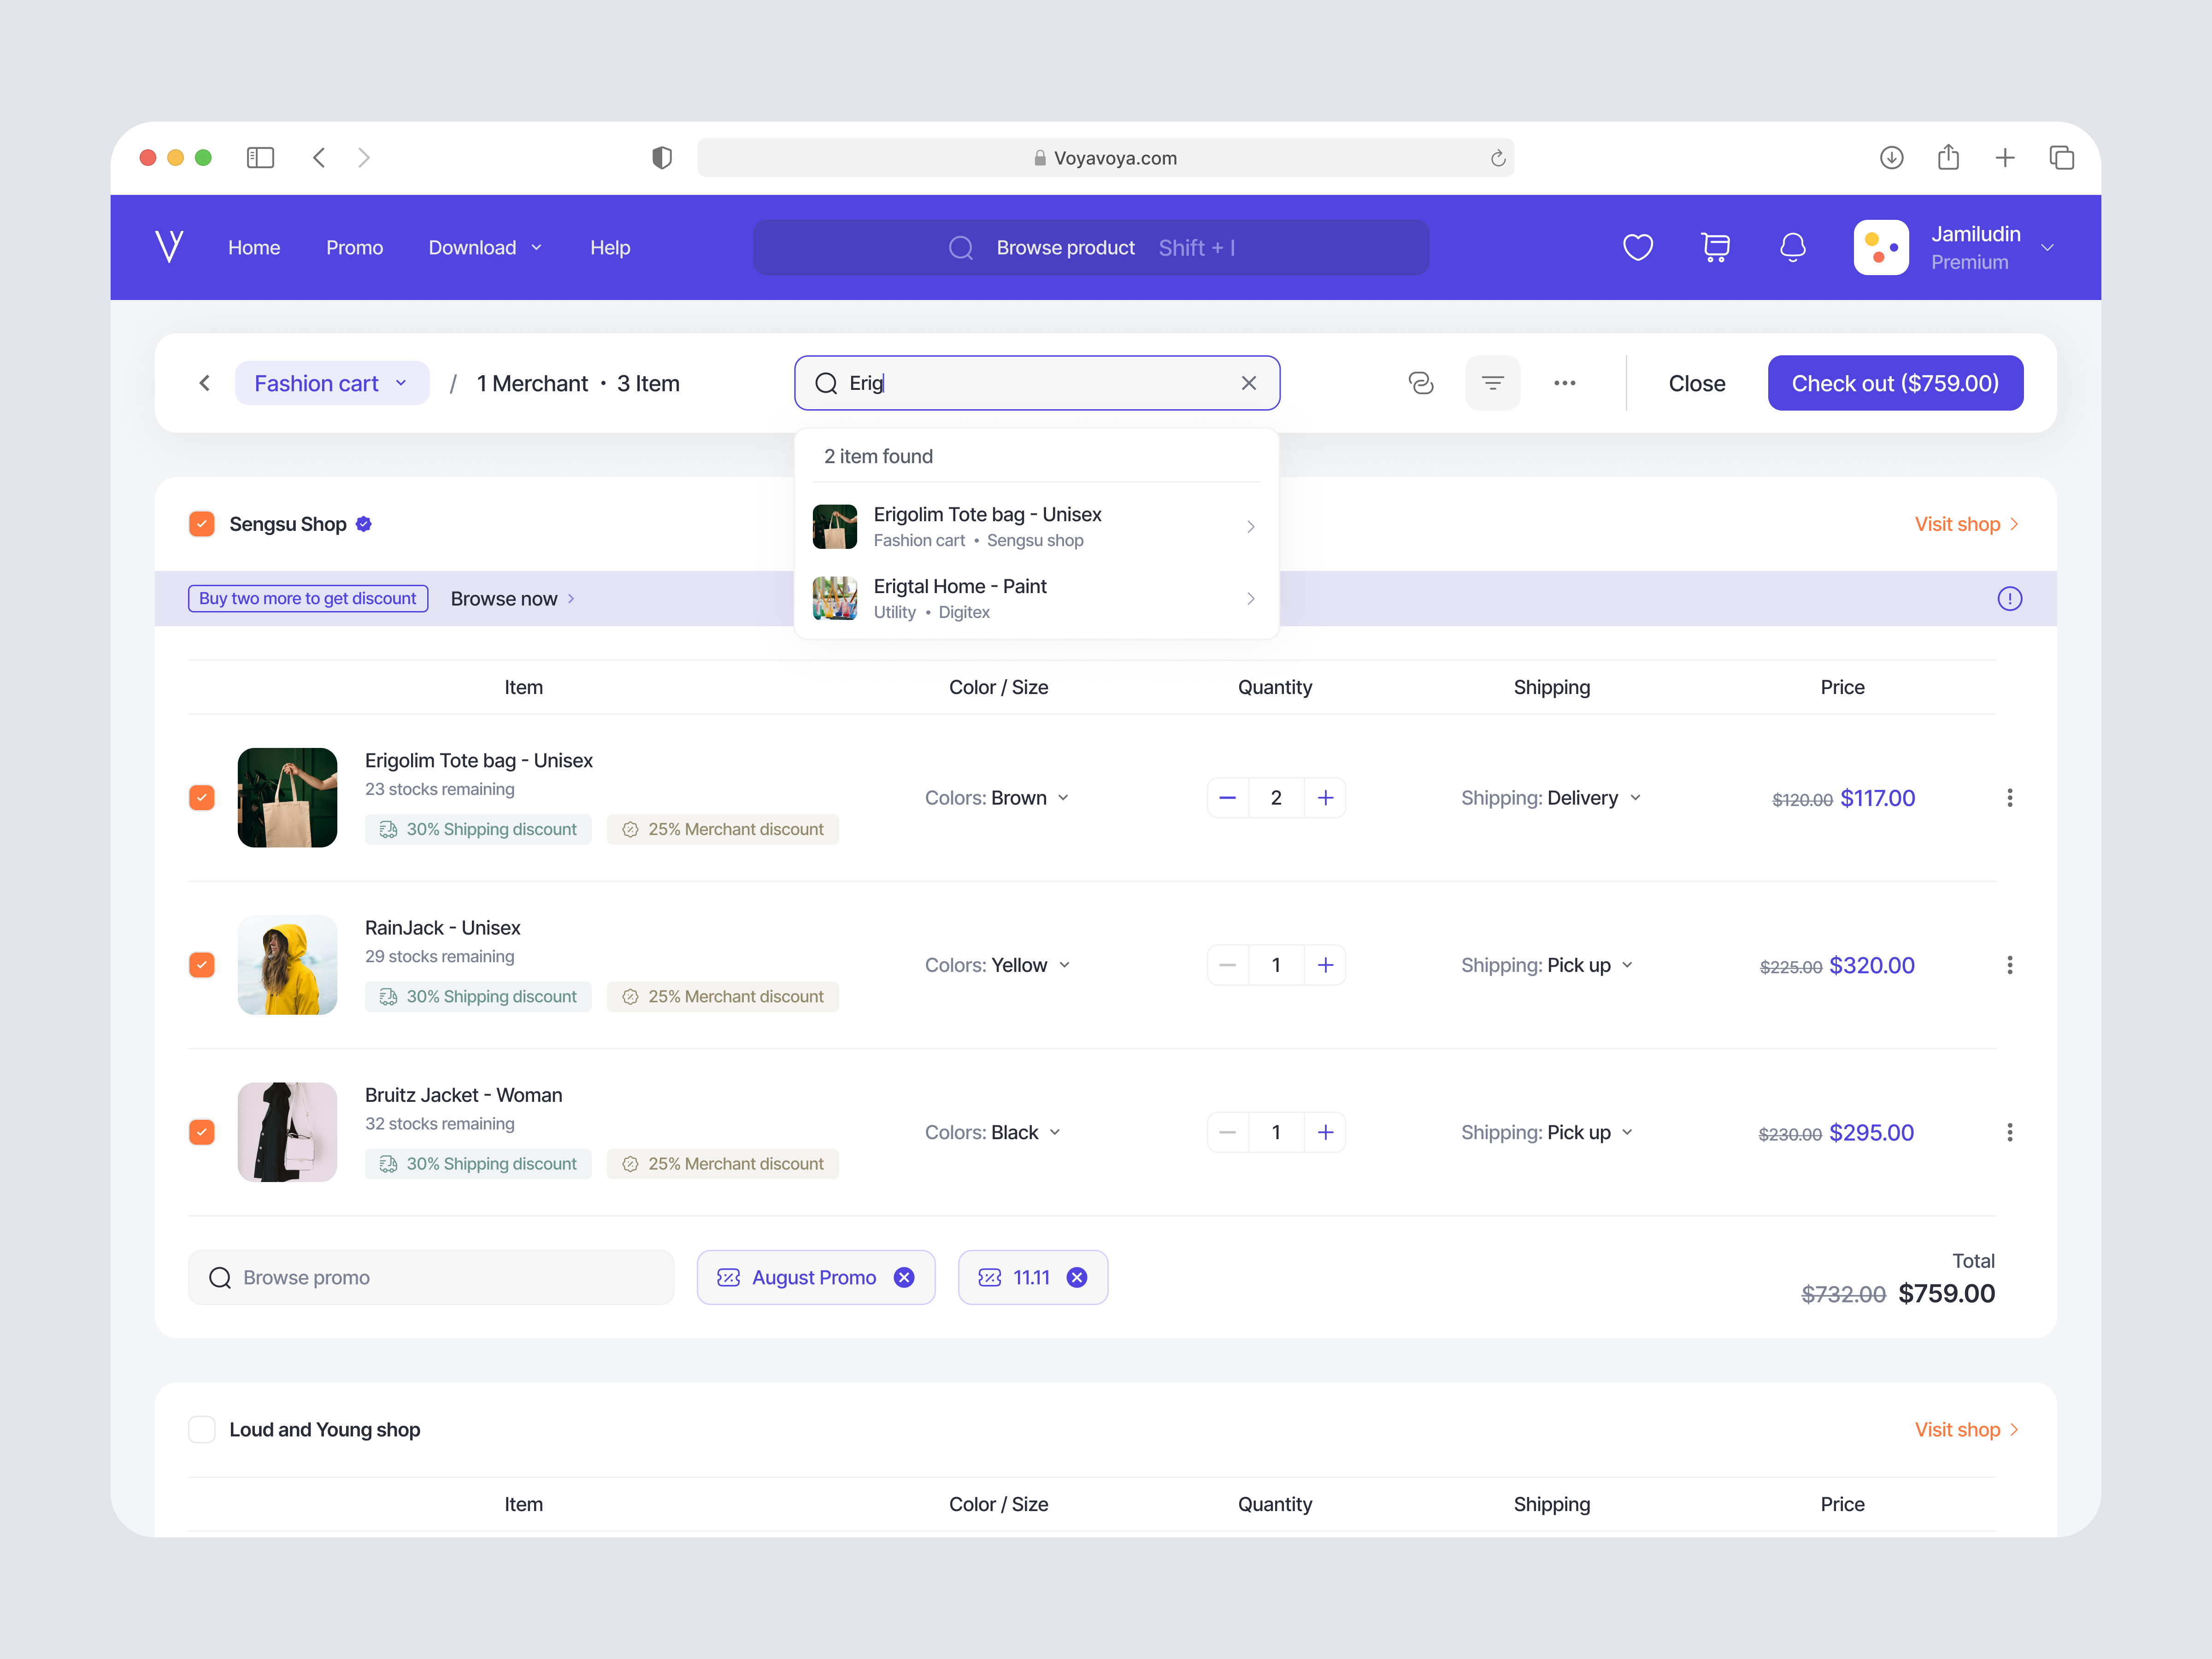Open the wishlist heart icon
The width and height of the screenshot is (2212, 1659).
(1637, 247)
